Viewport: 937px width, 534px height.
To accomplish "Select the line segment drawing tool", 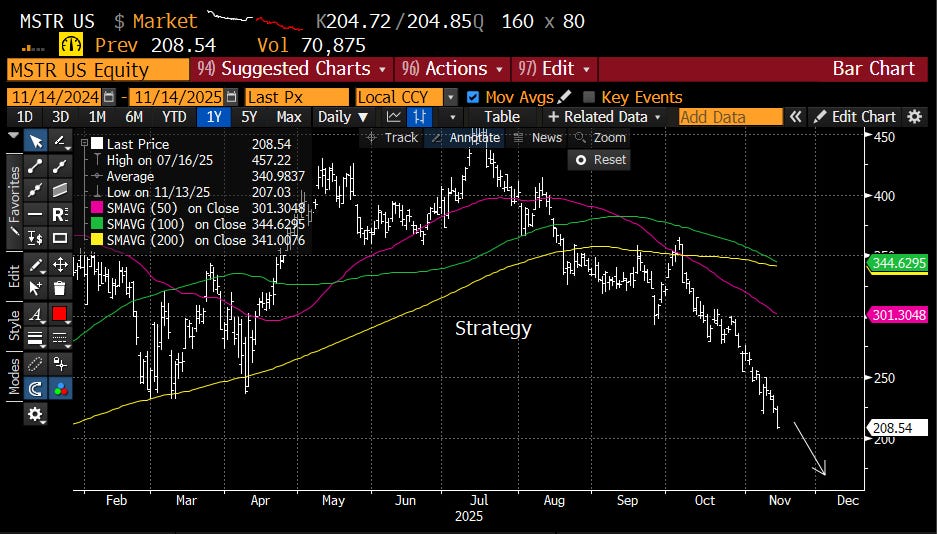I will pos(36,166).
